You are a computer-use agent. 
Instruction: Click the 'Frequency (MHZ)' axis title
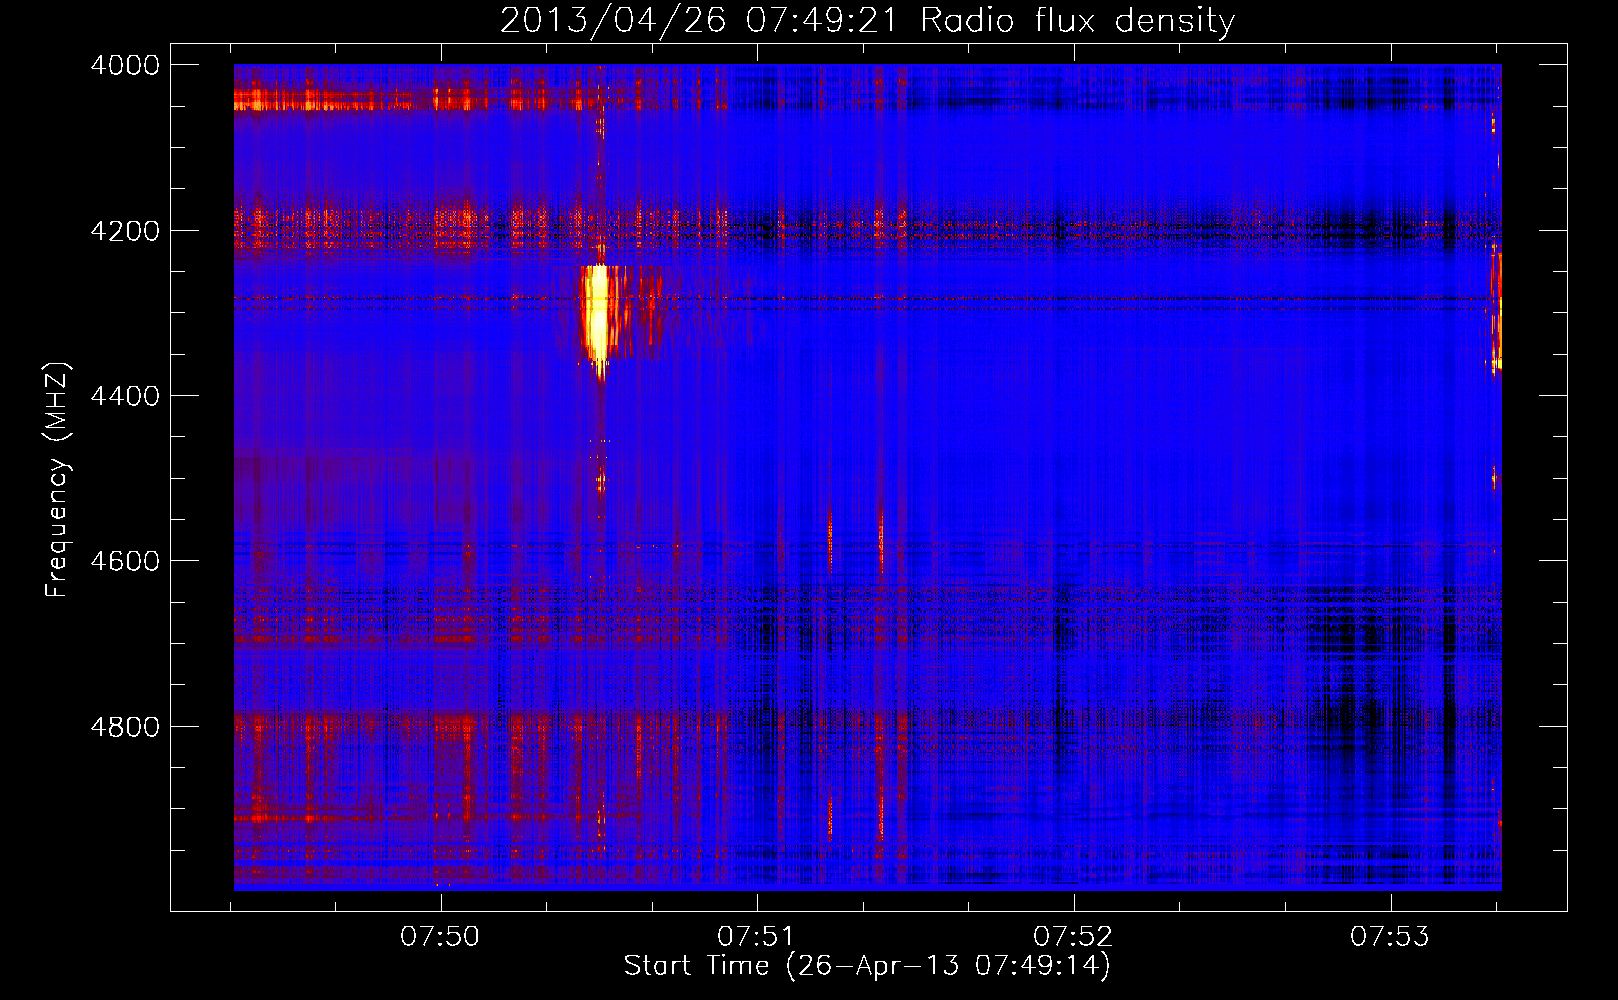58,480
